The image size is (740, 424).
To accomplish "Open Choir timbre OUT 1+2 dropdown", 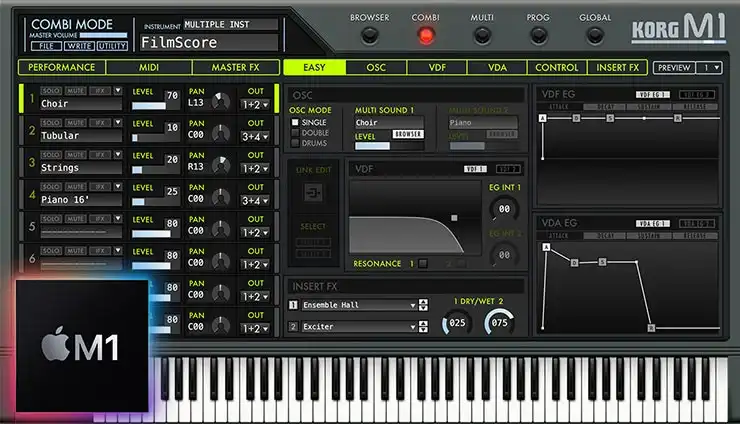I will click(x=256, y=105).
